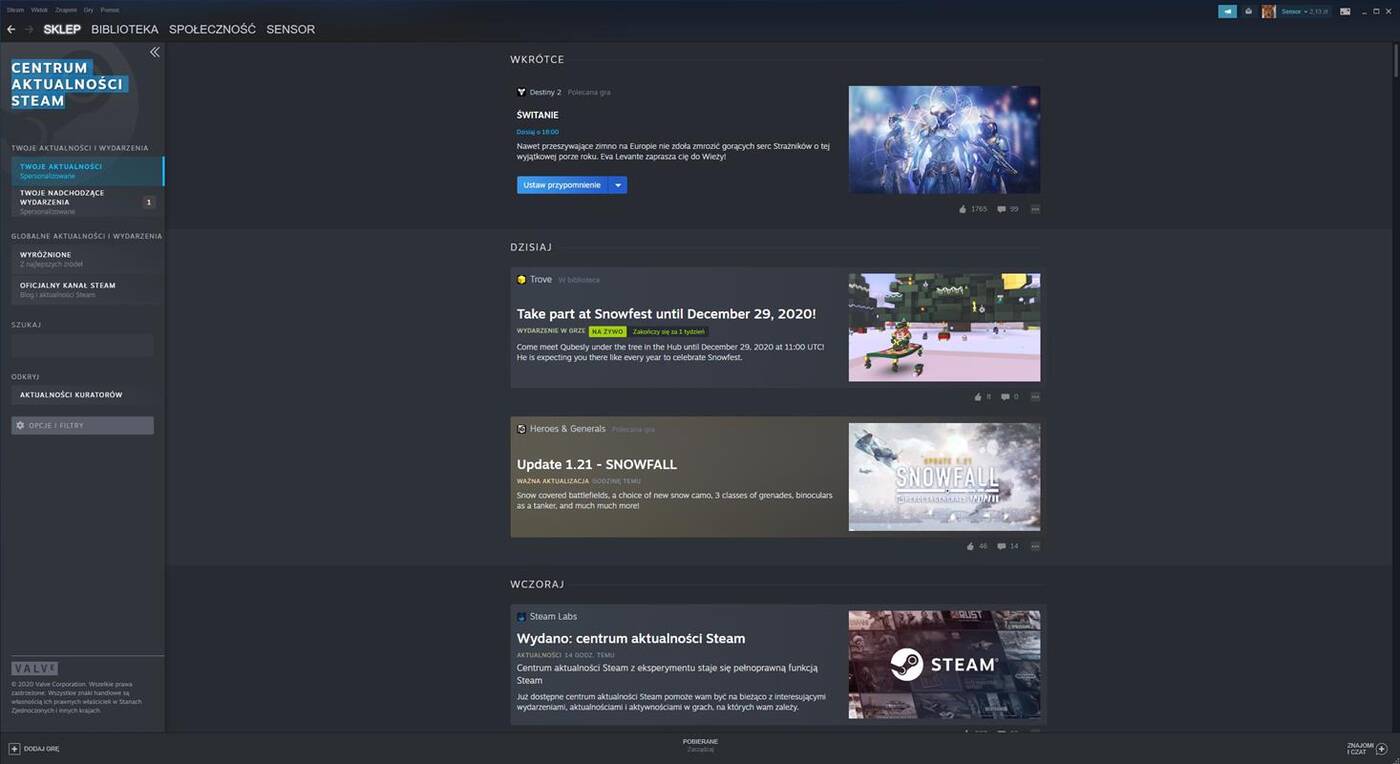Open comments on the Destiny 2 post
The width and height of the screenshot is (1400, 764).
[x=1001, y=209]
